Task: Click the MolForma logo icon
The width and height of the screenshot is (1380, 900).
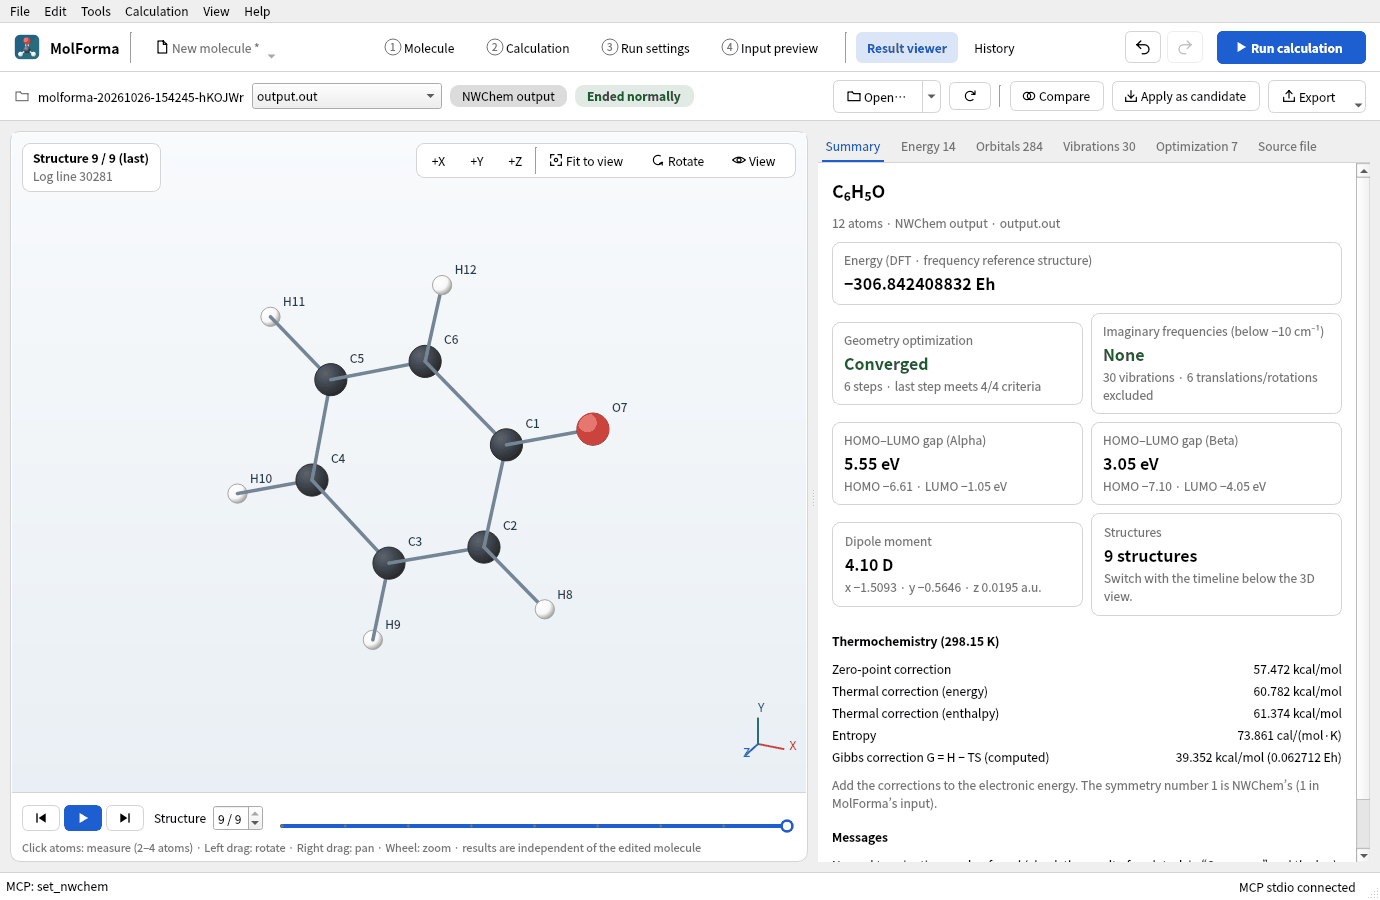Action: tap(27, 47)
